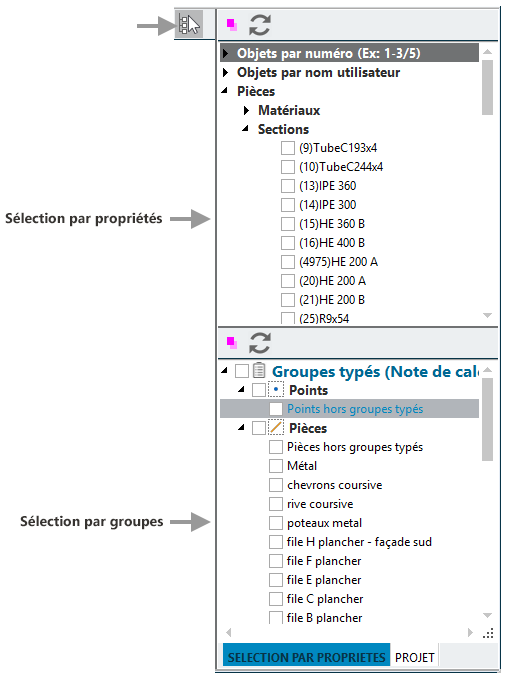Check the poteaux metal checkbox
This screenshot has width=505, height=677.
pos(275,523)
